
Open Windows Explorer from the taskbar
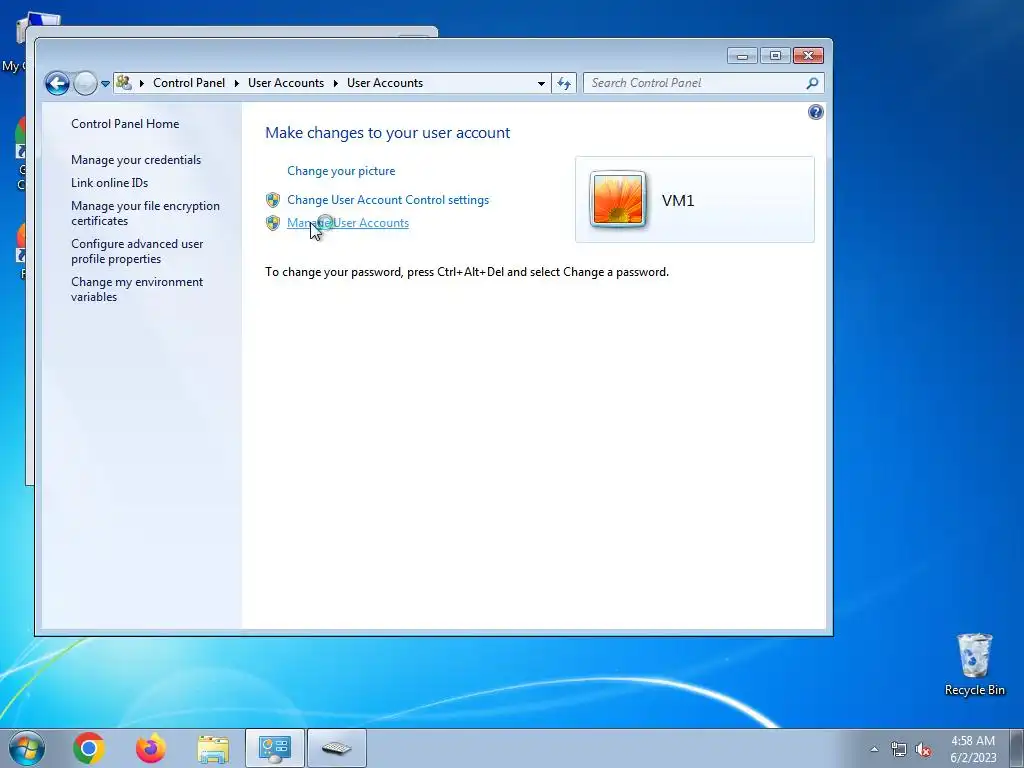tap(213, 748)
